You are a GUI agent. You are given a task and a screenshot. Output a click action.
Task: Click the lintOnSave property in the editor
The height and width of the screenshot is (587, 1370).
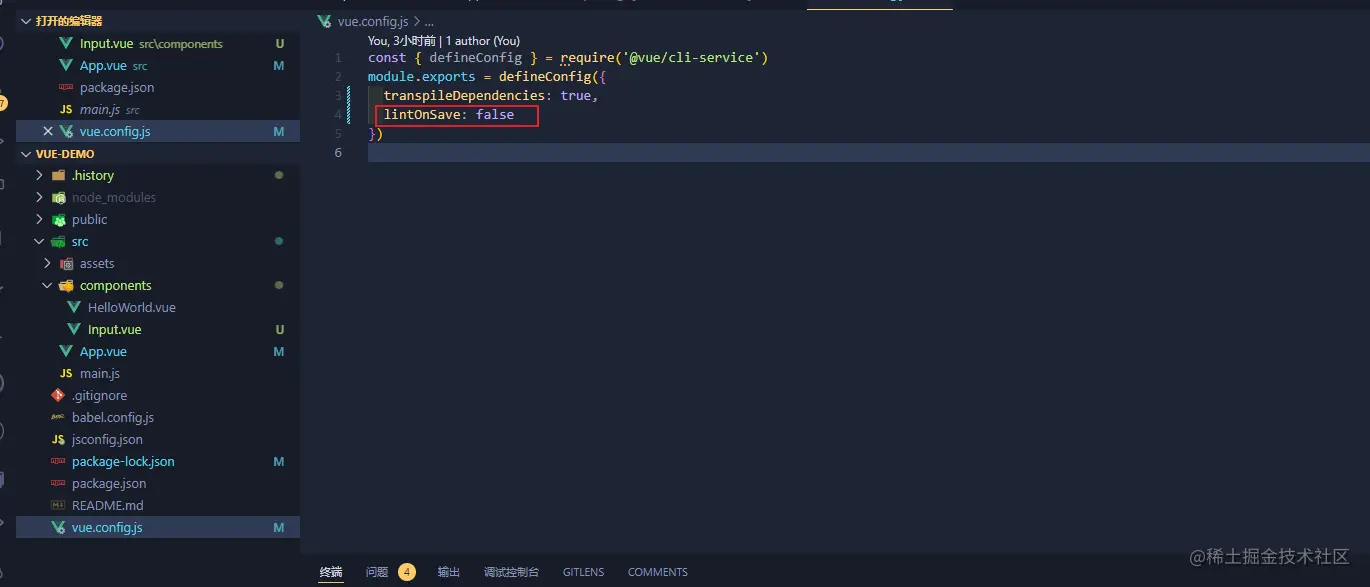(x=422, y=115)
